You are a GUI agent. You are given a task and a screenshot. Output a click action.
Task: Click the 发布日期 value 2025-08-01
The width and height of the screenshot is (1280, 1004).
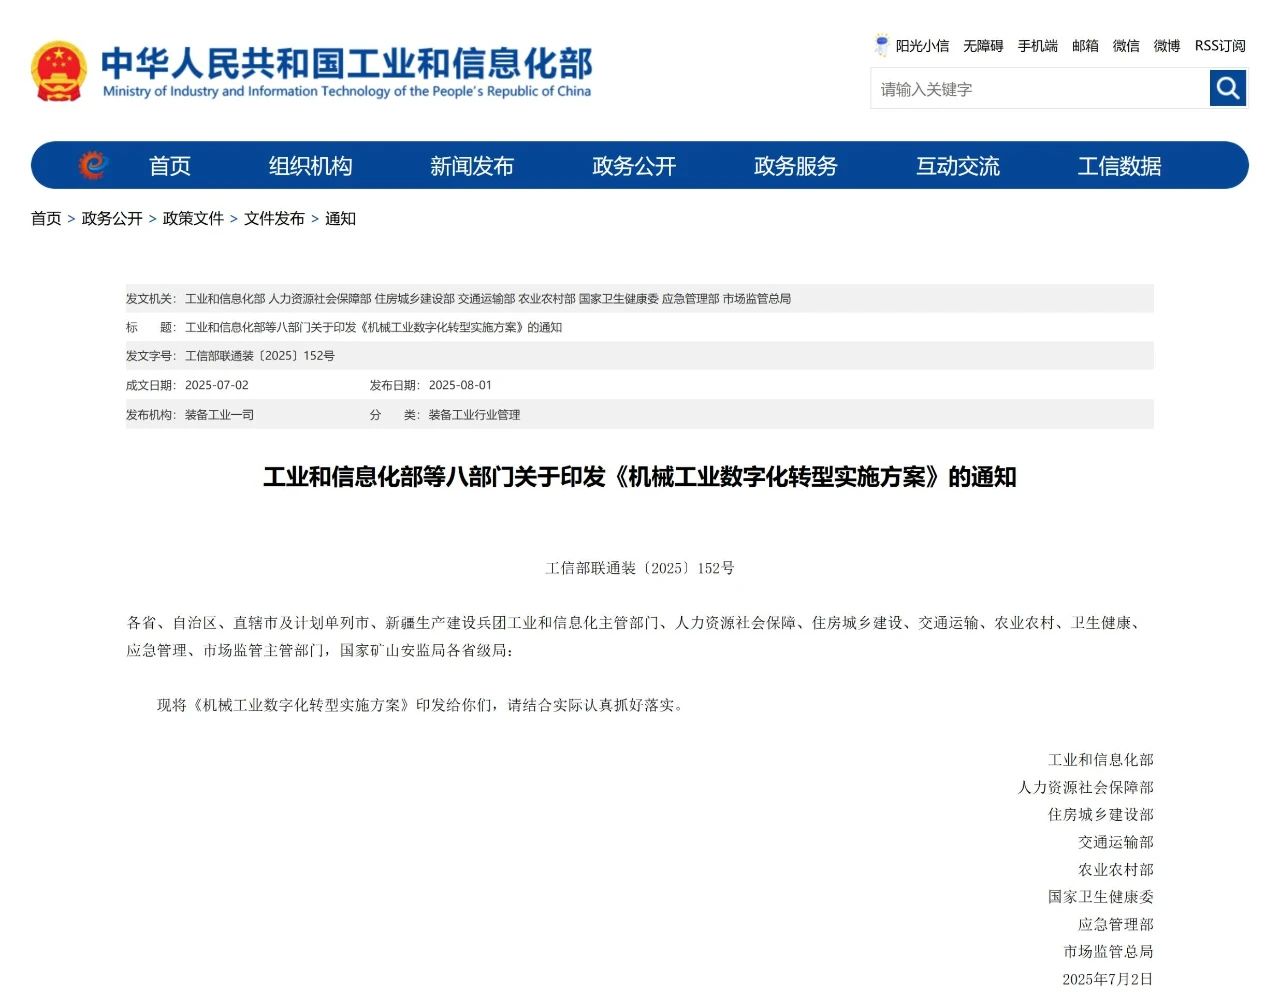click(x=460, y=385)
